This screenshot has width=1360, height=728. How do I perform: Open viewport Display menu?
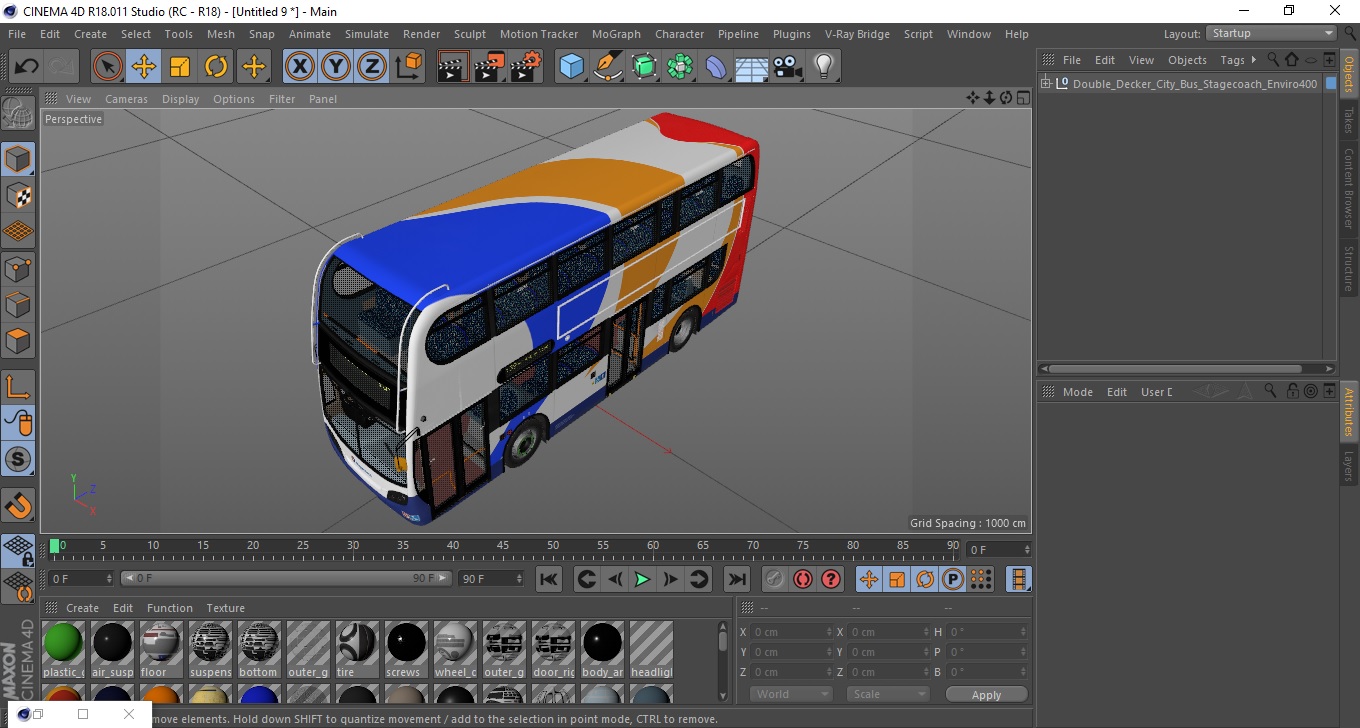click(181, 99)
